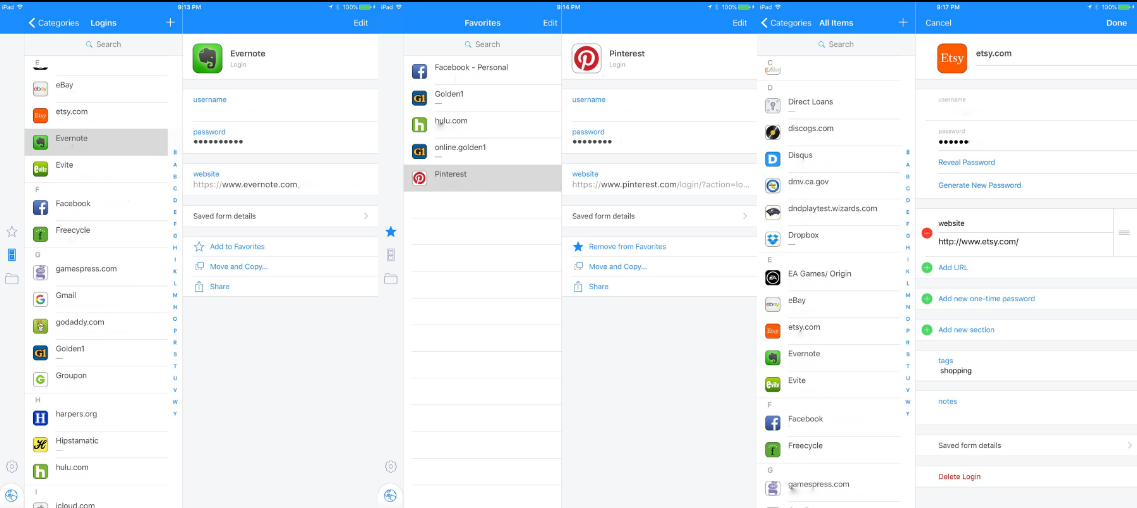
Task: Expand Saved form details in Pinterest detail
Action: point(659,216)
